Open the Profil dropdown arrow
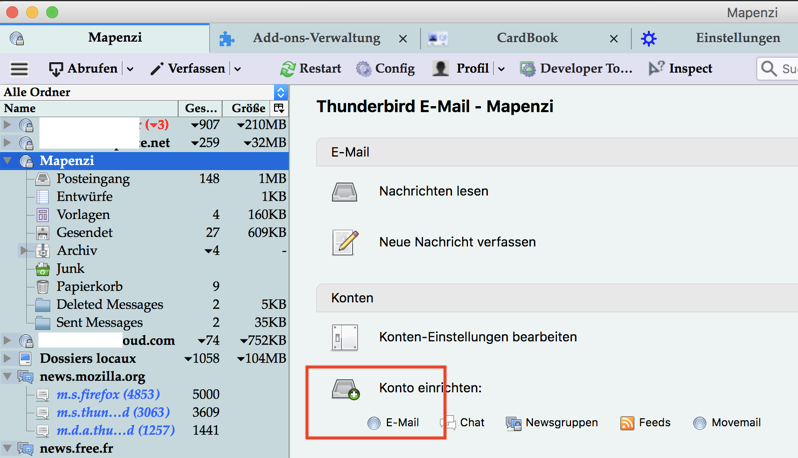Image resolution: width=798 pixels, height=458 pixels. 501,69
